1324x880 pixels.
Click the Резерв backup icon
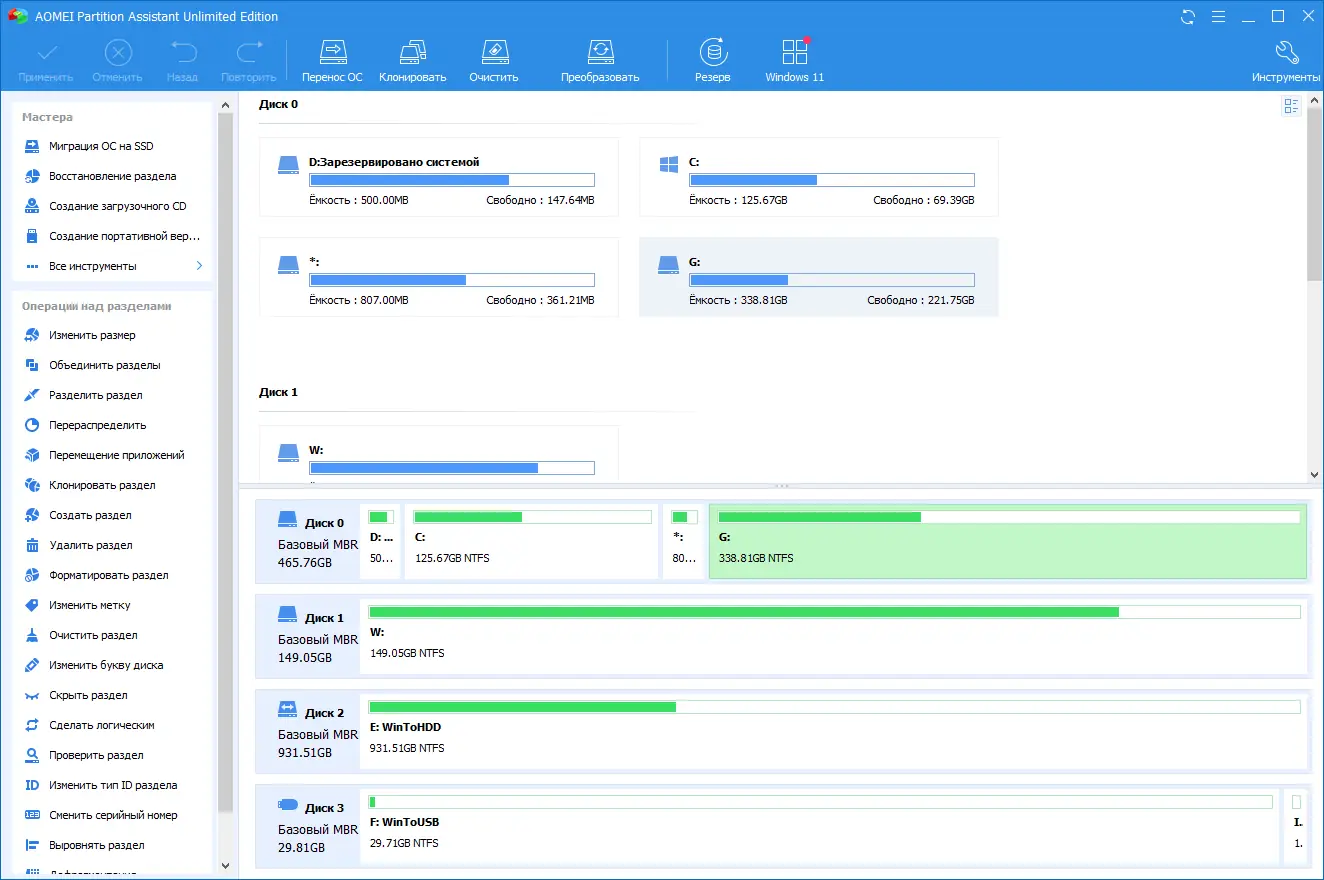coord(712,58)
